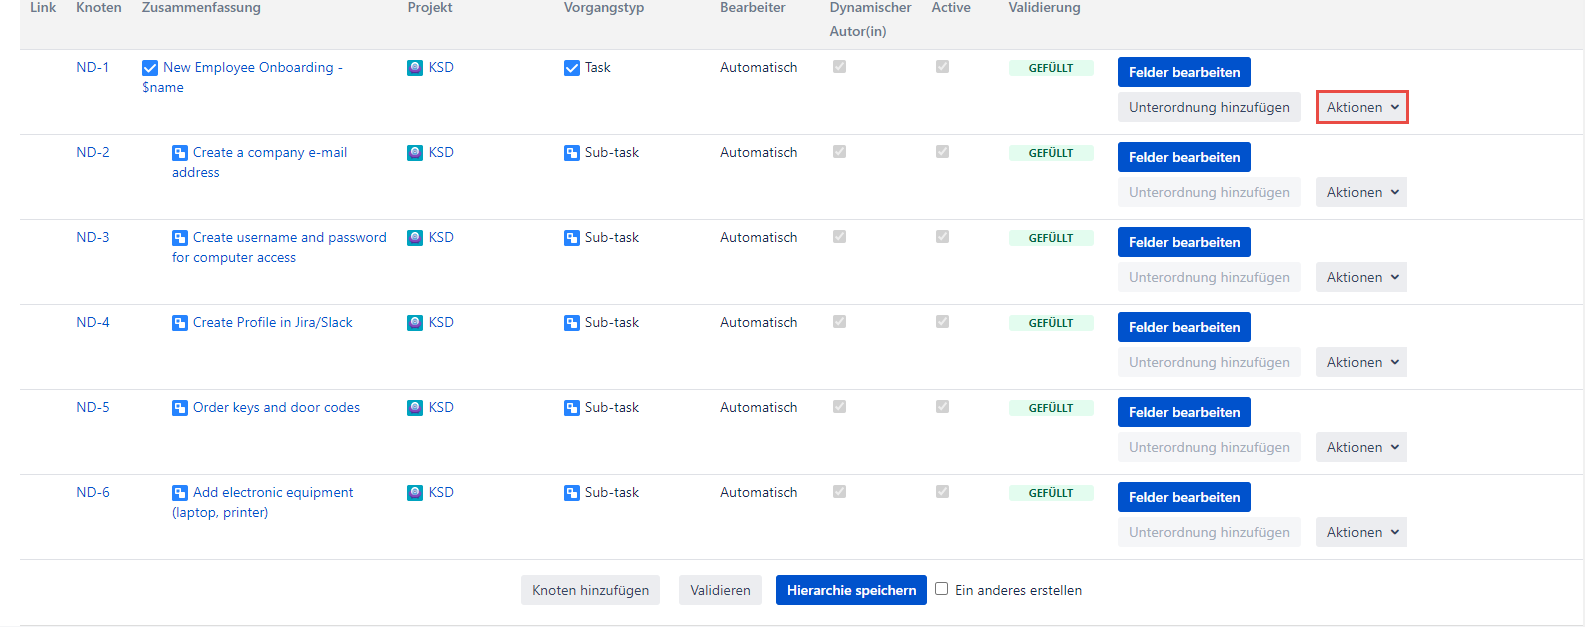
Task: Click Unterordnung hinzufügen for ND-1
Action: point(1209,107)
